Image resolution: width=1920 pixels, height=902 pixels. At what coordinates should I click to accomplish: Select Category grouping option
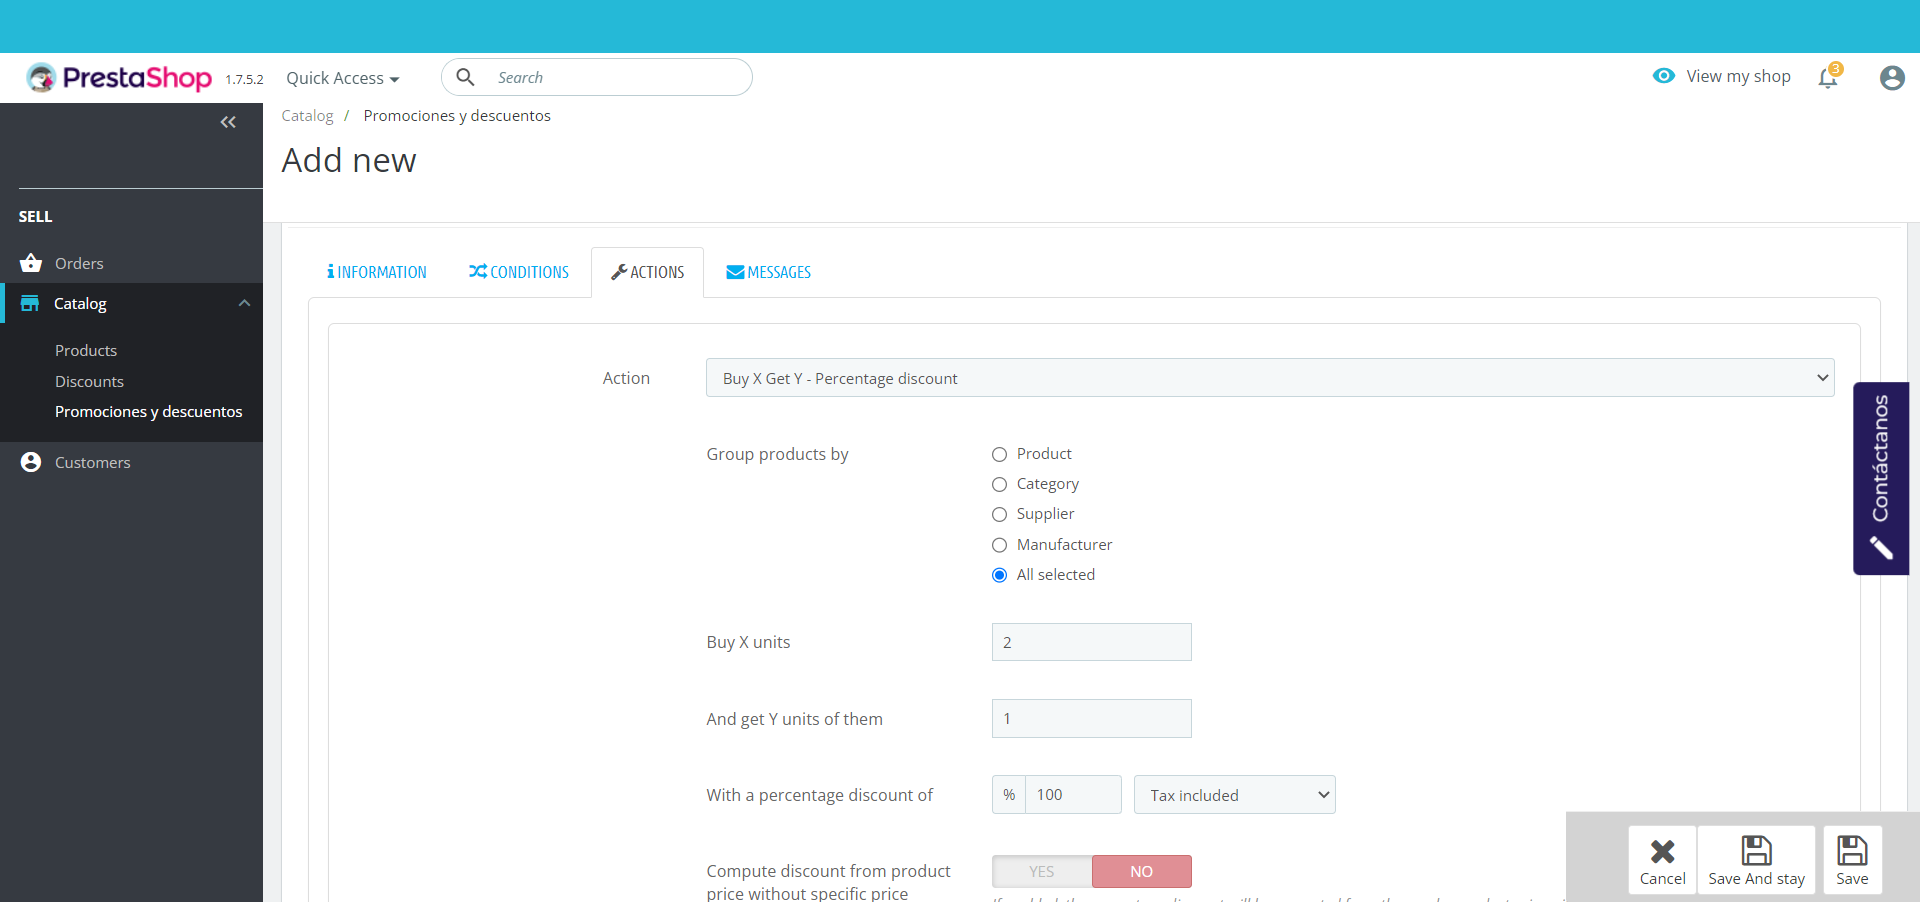point(999,484)
